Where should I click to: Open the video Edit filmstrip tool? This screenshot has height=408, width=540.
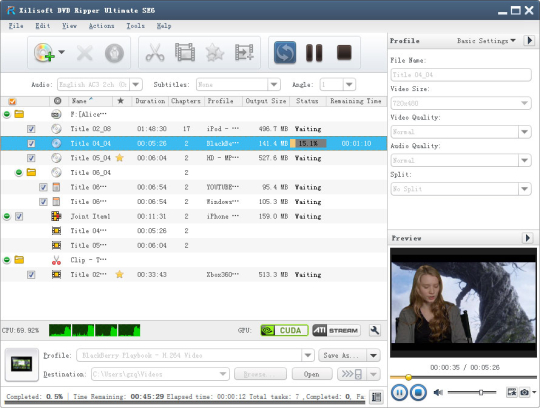pos(185,53)
